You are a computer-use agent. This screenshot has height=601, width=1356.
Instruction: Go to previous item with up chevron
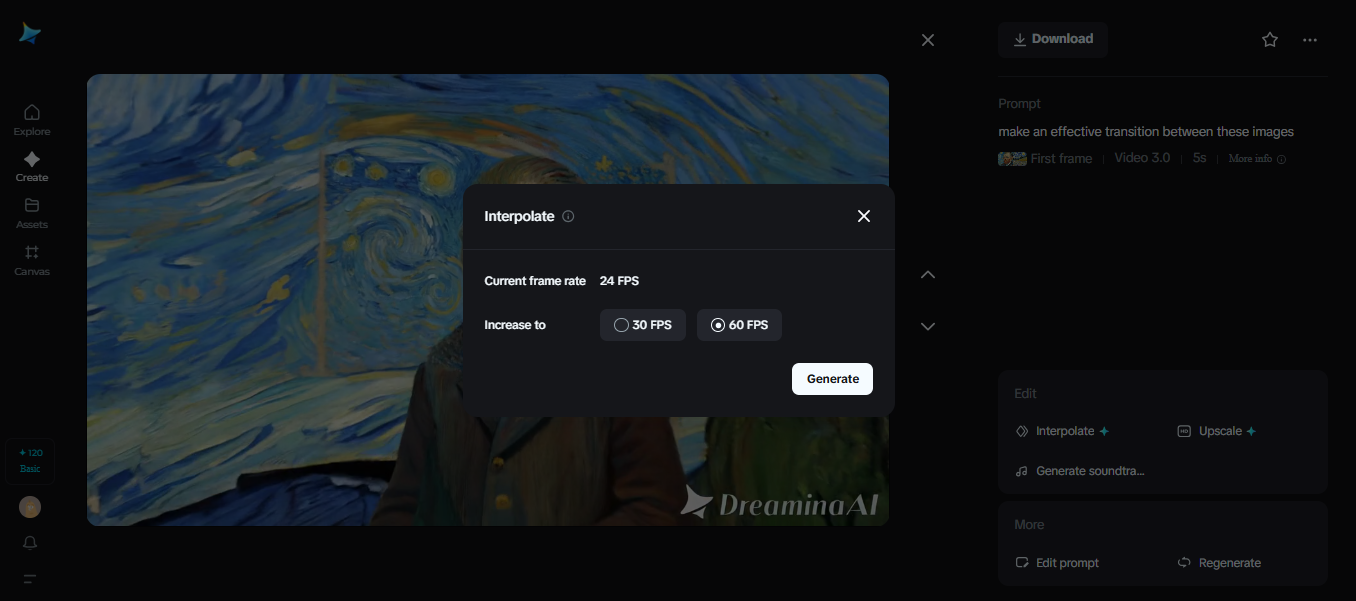928,274
